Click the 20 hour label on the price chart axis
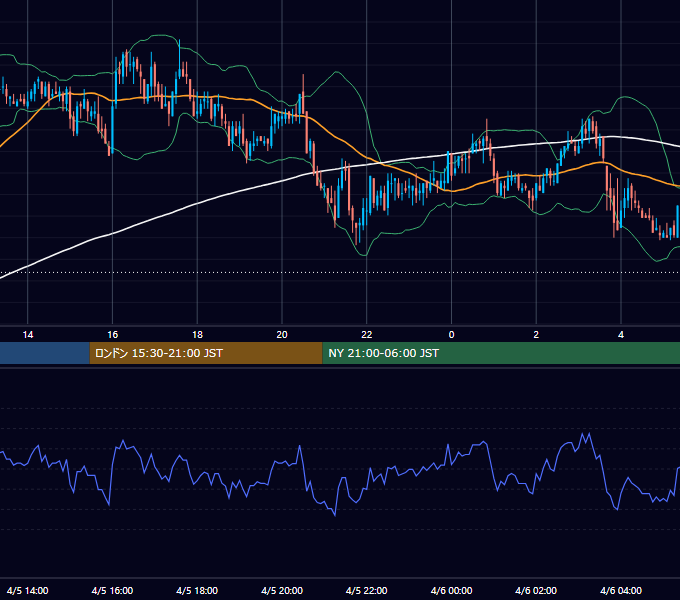 click(282, 335)
